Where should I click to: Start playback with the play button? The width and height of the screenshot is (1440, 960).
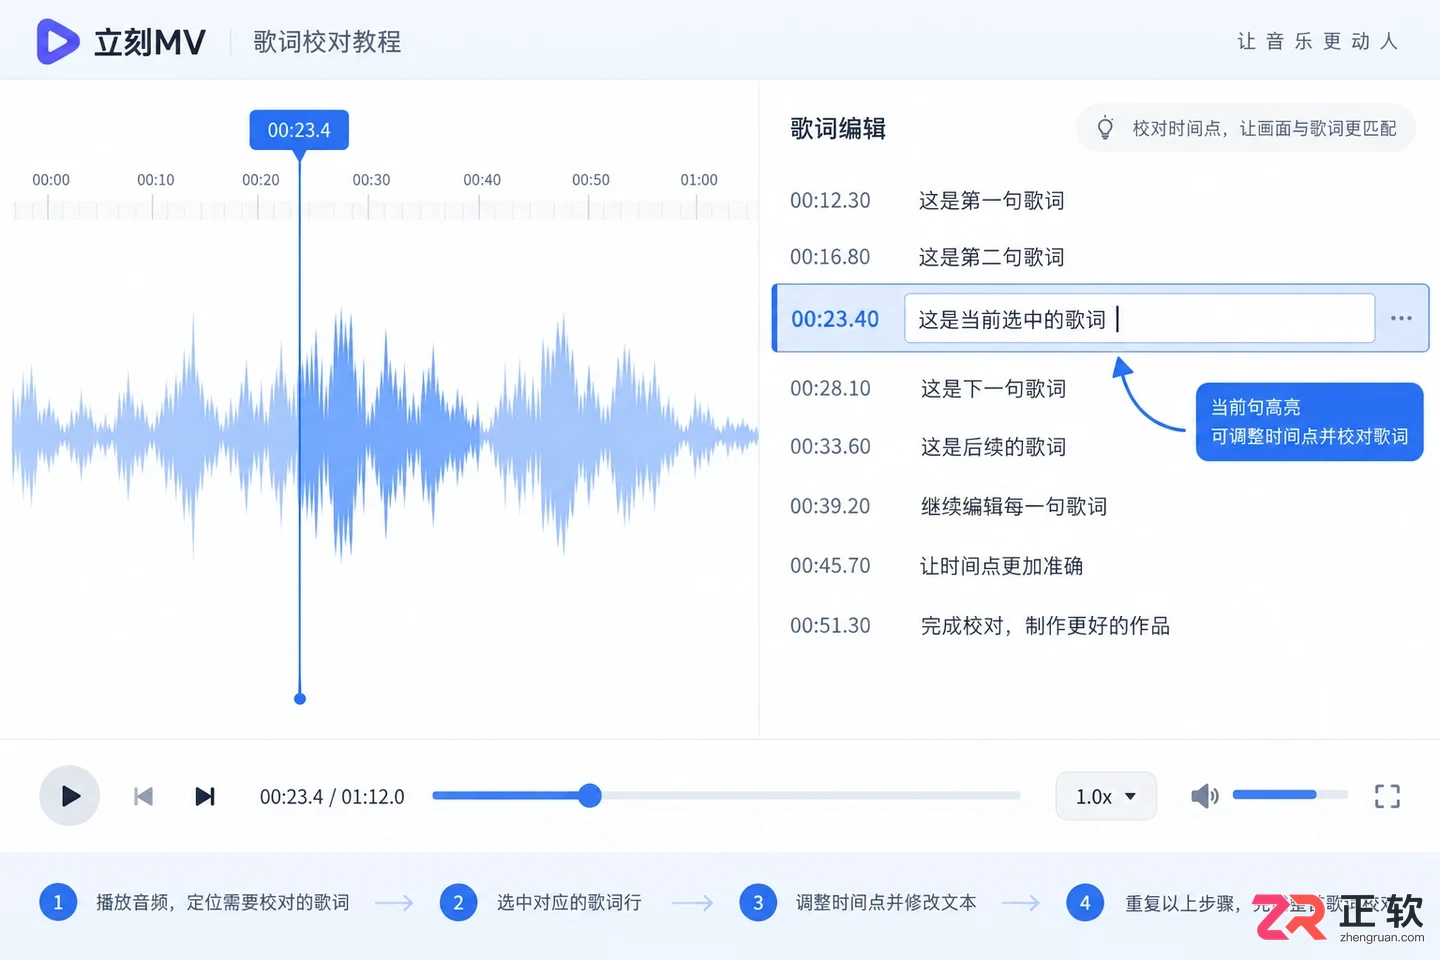[70, 796]
